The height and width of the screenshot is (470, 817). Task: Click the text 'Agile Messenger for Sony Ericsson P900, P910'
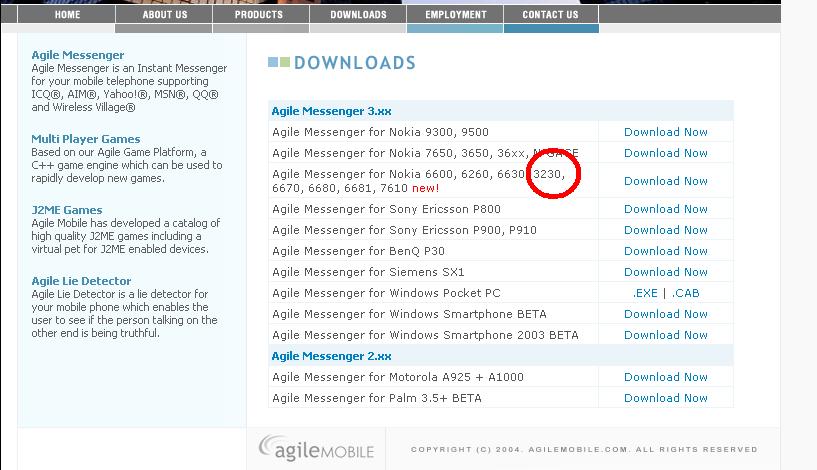(x=404, y=230)
